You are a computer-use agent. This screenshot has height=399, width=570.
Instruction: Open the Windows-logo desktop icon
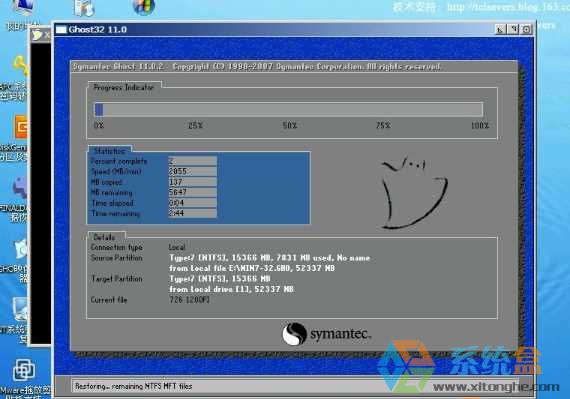(144, 7)
